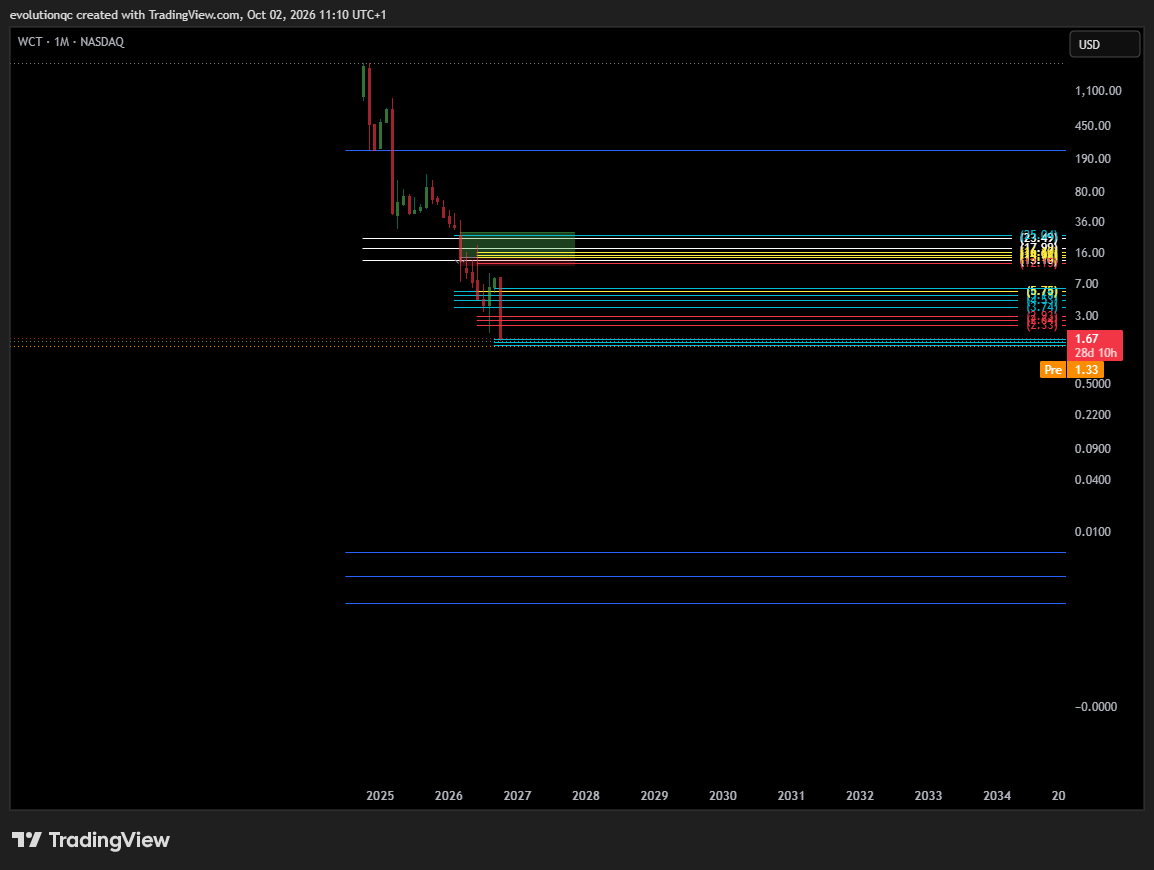Select the green shaded rectangle zone on chart
This screenshot has width=1154, height=870.
pyautogui.click(x=518, y=246)
